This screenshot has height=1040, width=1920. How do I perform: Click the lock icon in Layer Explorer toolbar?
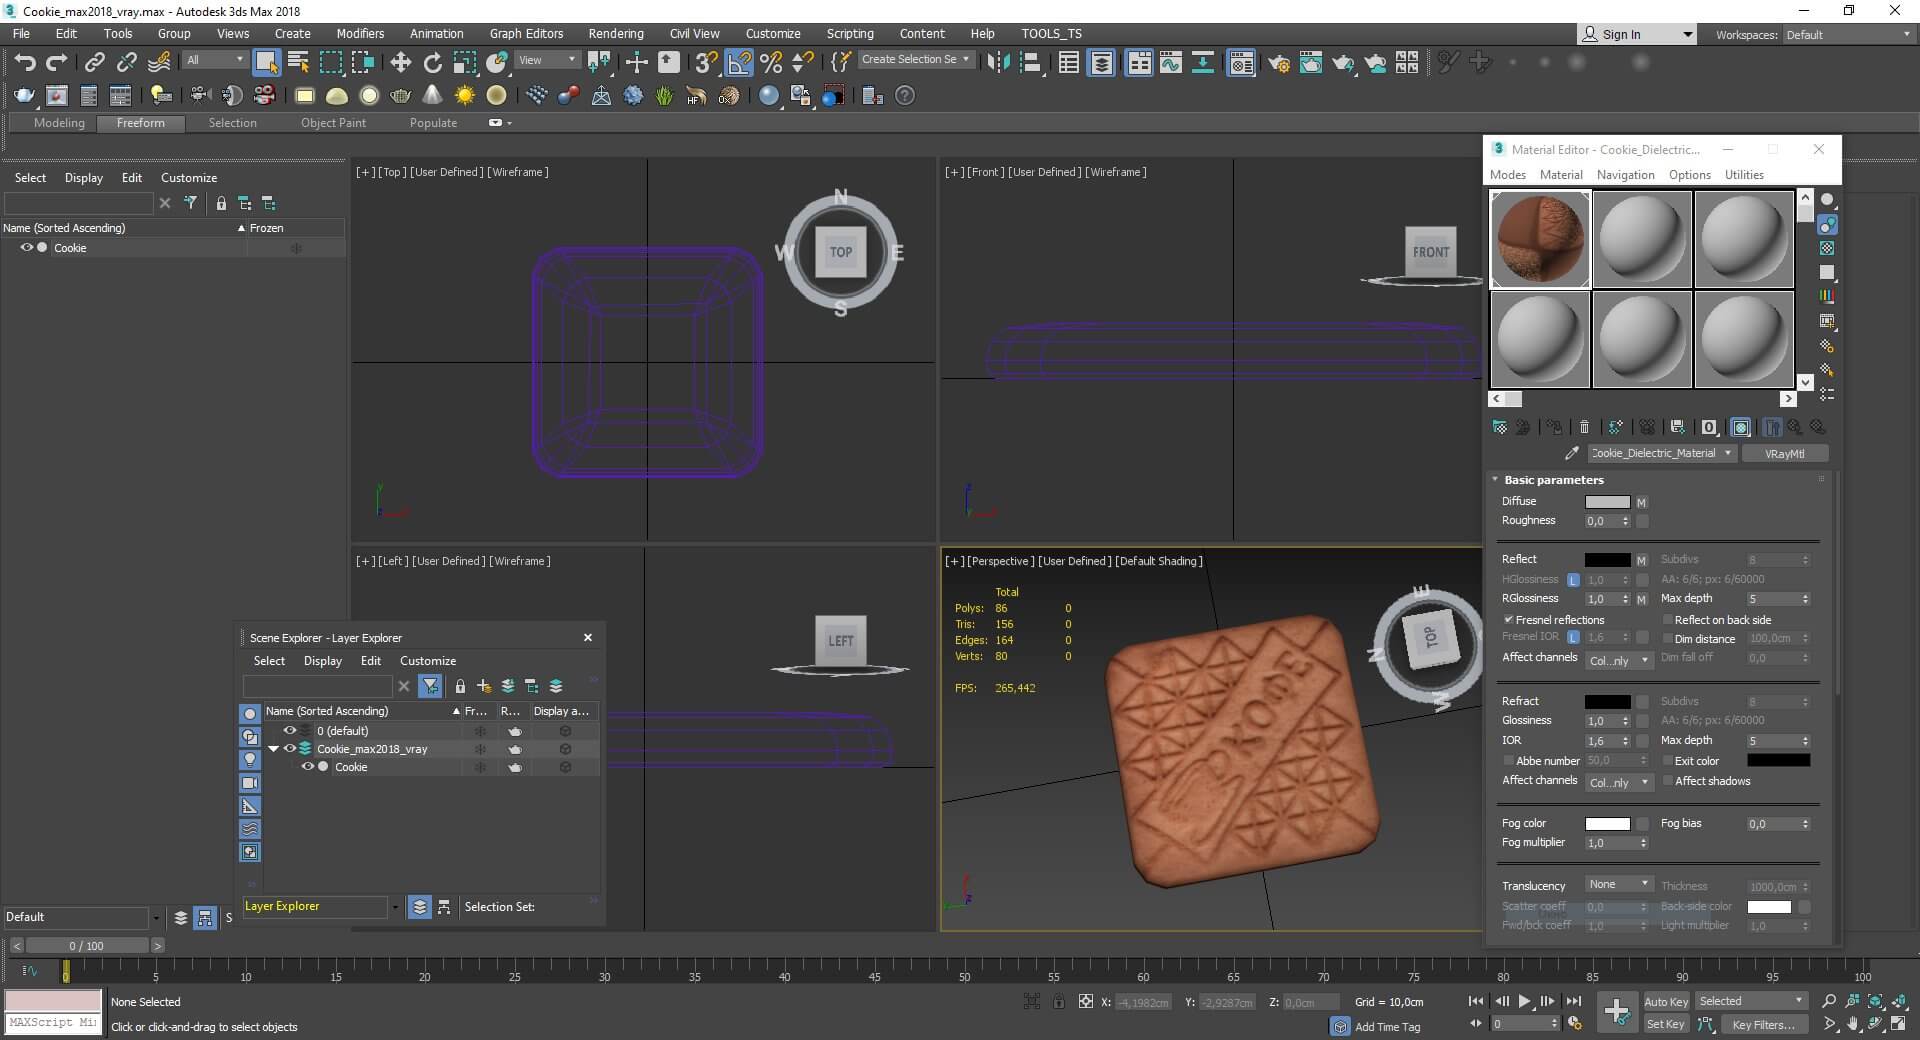coord(460,686)
